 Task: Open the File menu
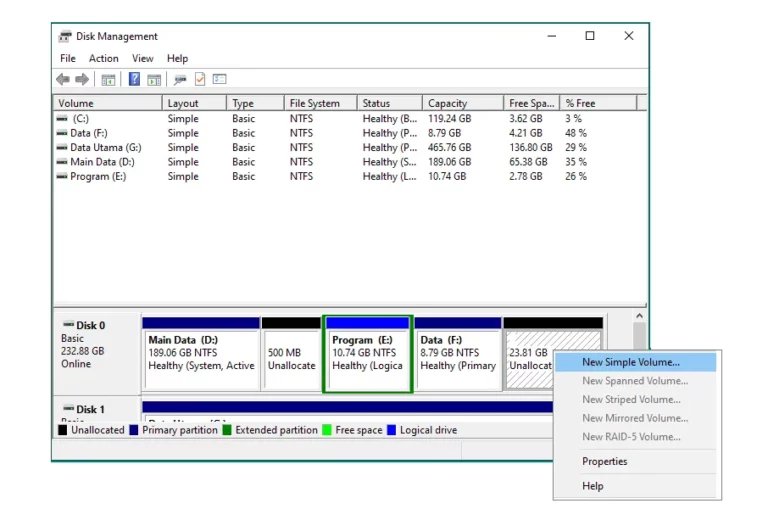coord(68,58)
